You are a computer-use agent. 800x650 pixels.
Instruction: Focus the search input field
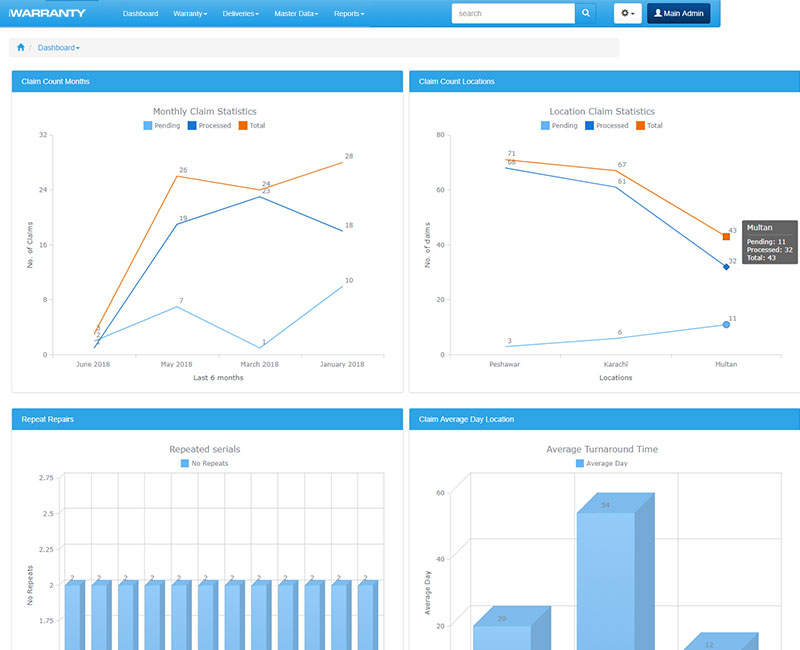click(x=513, y=13)
